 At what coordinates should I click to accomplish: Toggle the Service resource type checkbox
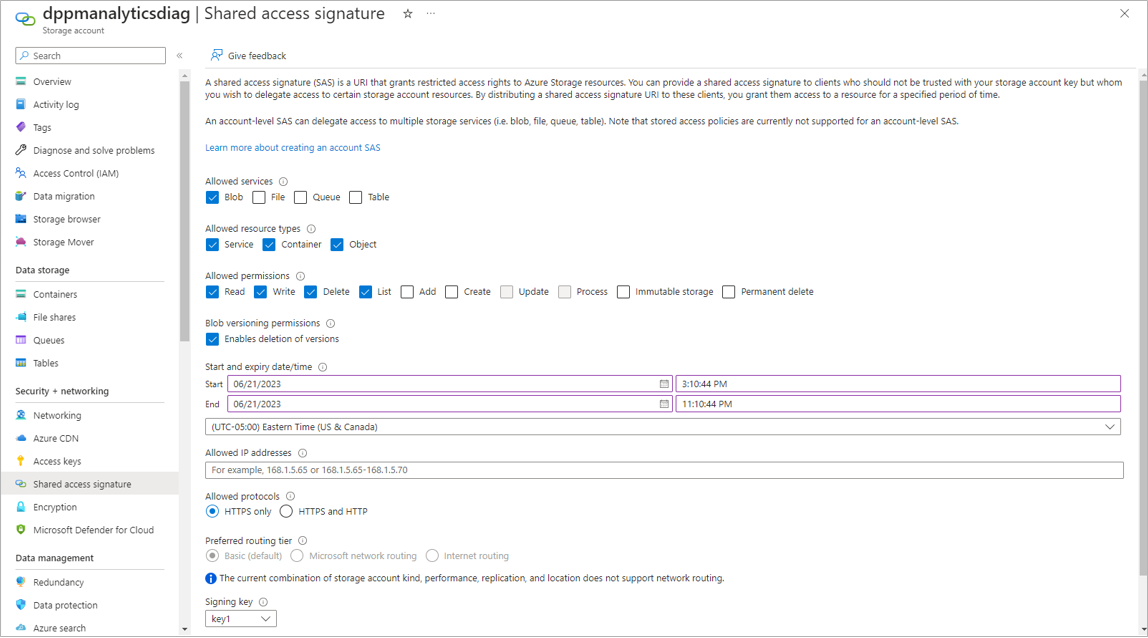click(212, 245)
